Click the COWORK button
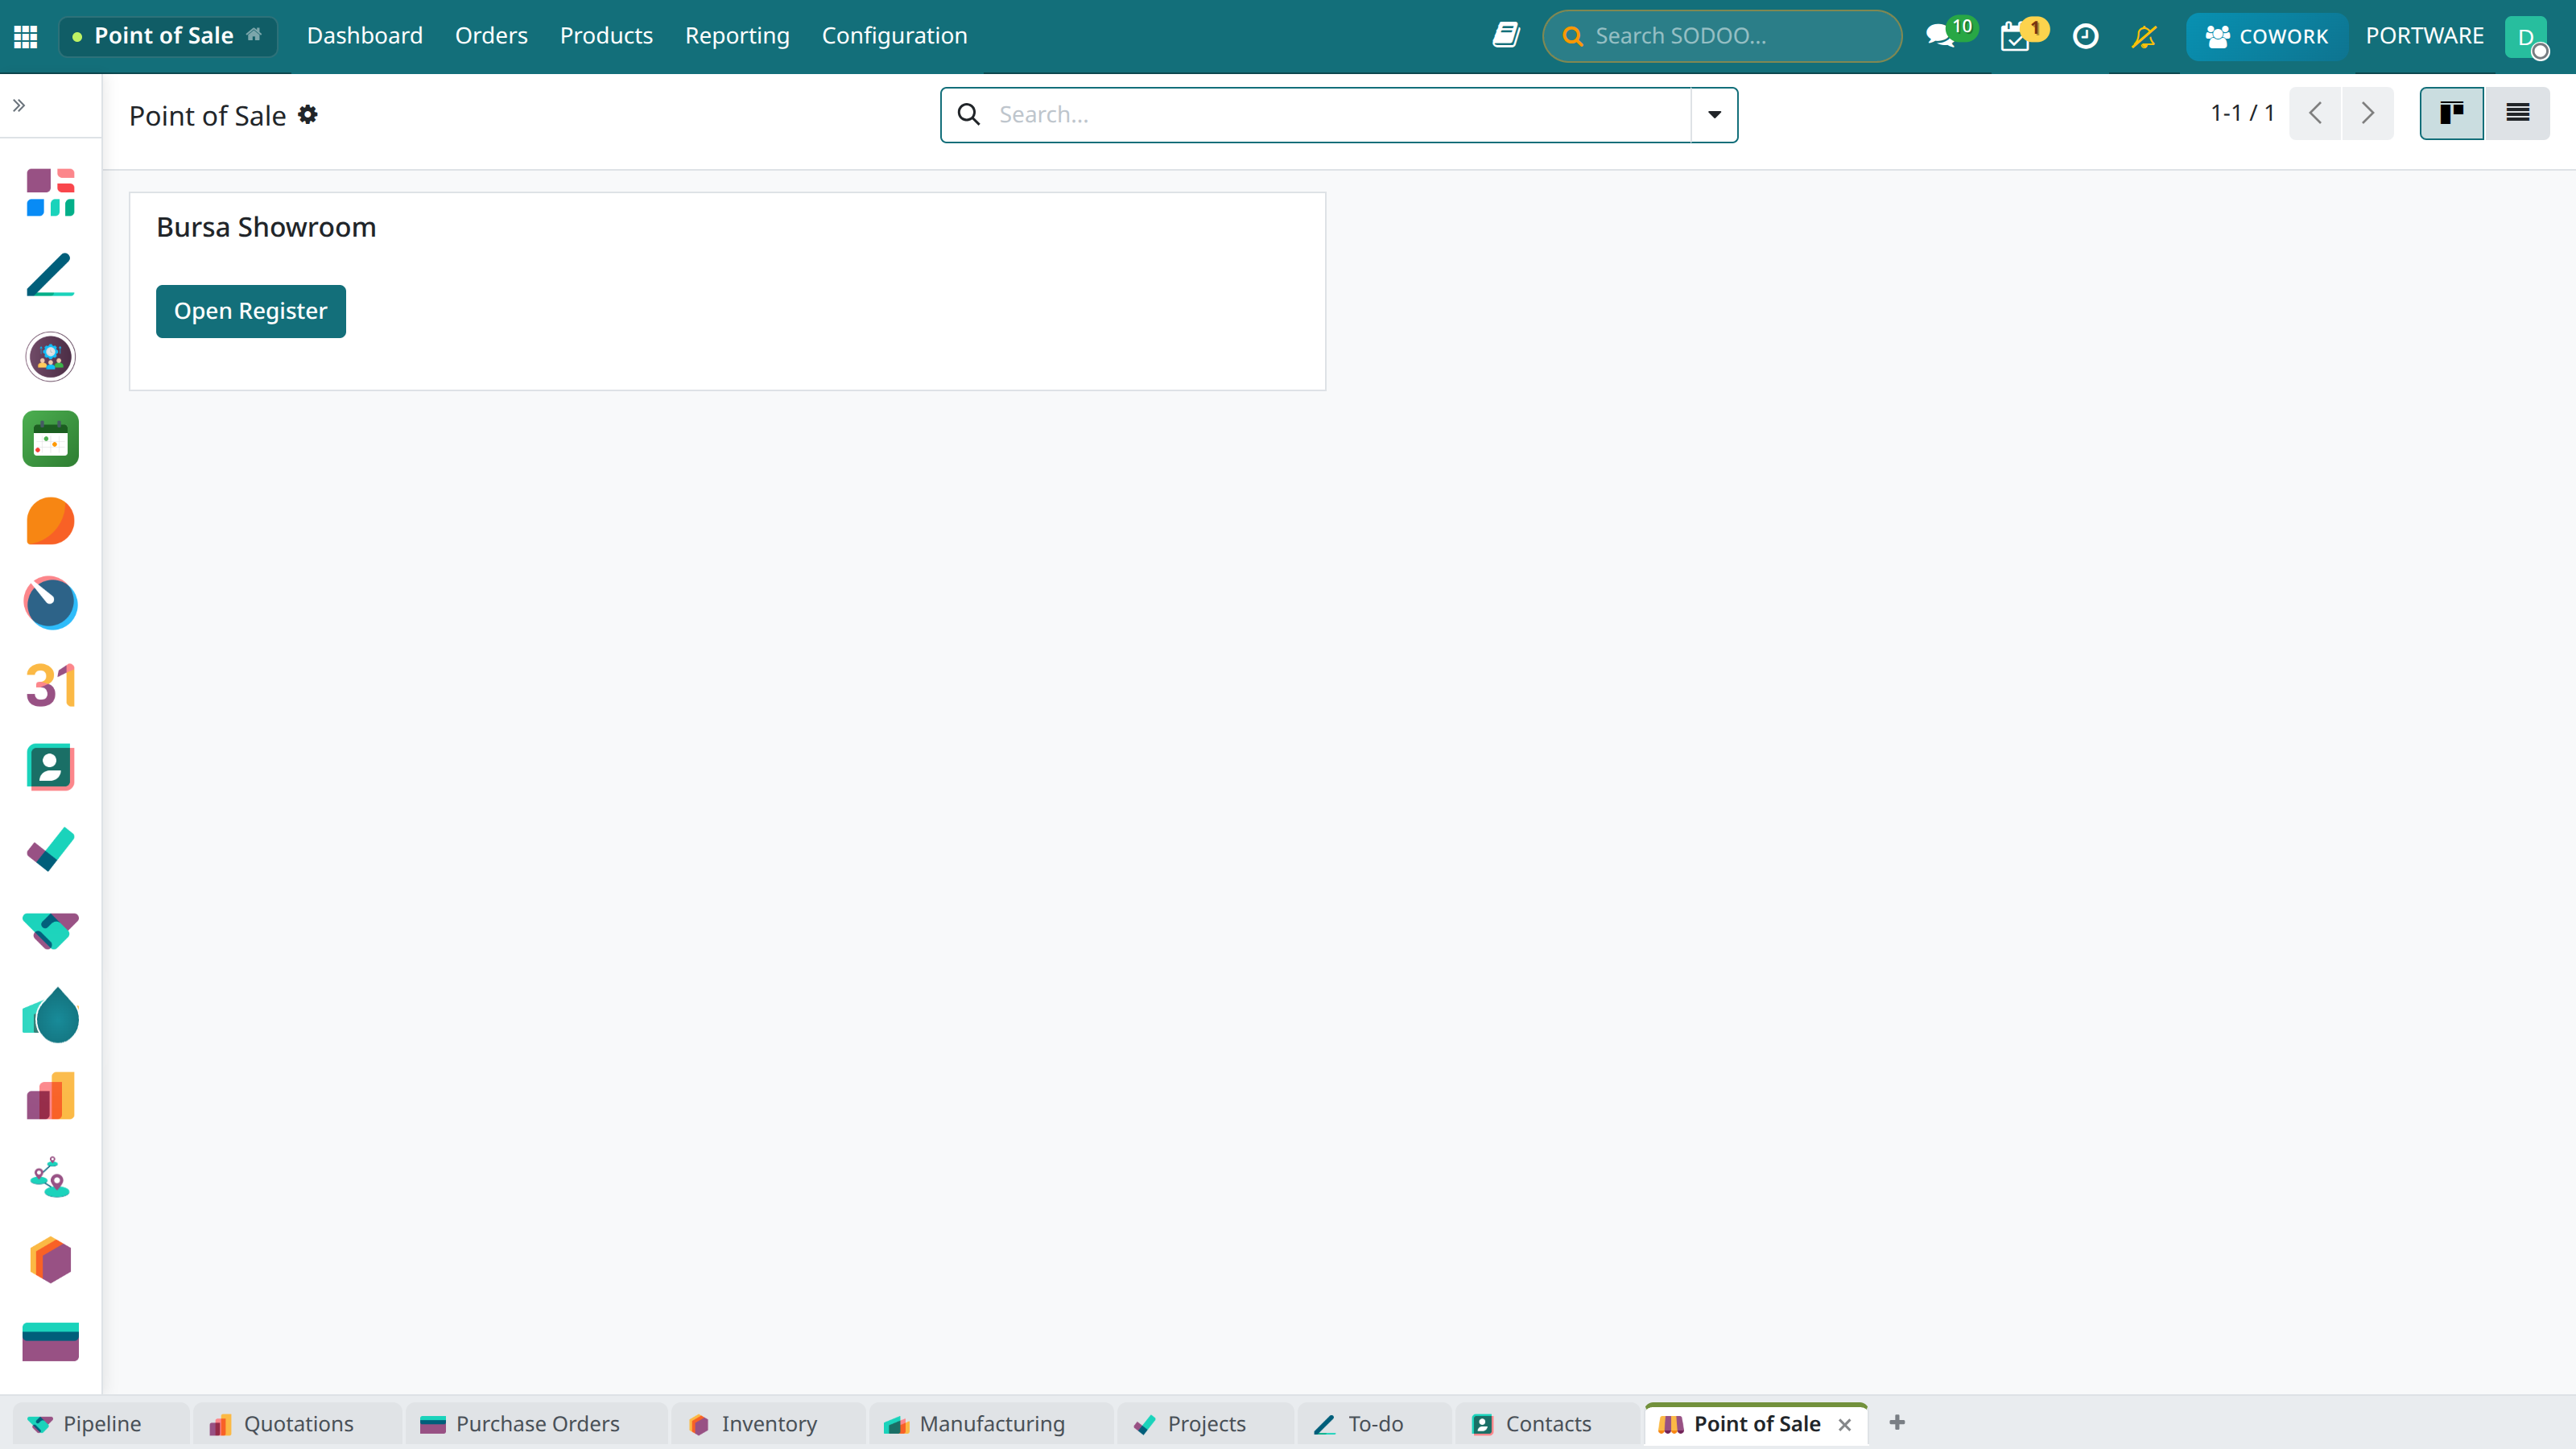This screenshot has width=2576, height=1449. pyautogui.click(x=2266, y=36)
